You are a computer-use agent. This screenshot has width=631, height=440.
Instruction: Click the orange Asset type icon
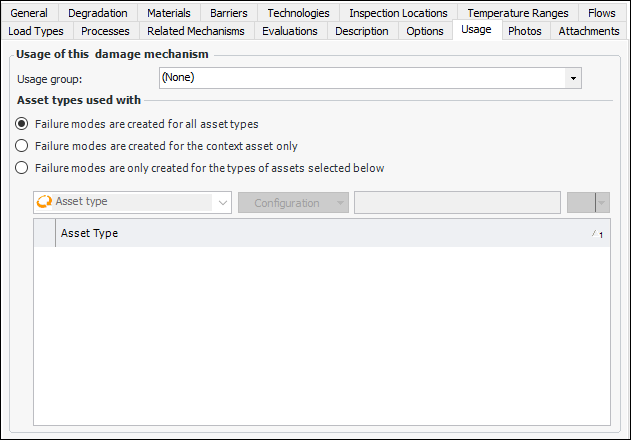[x=44, y=202]
